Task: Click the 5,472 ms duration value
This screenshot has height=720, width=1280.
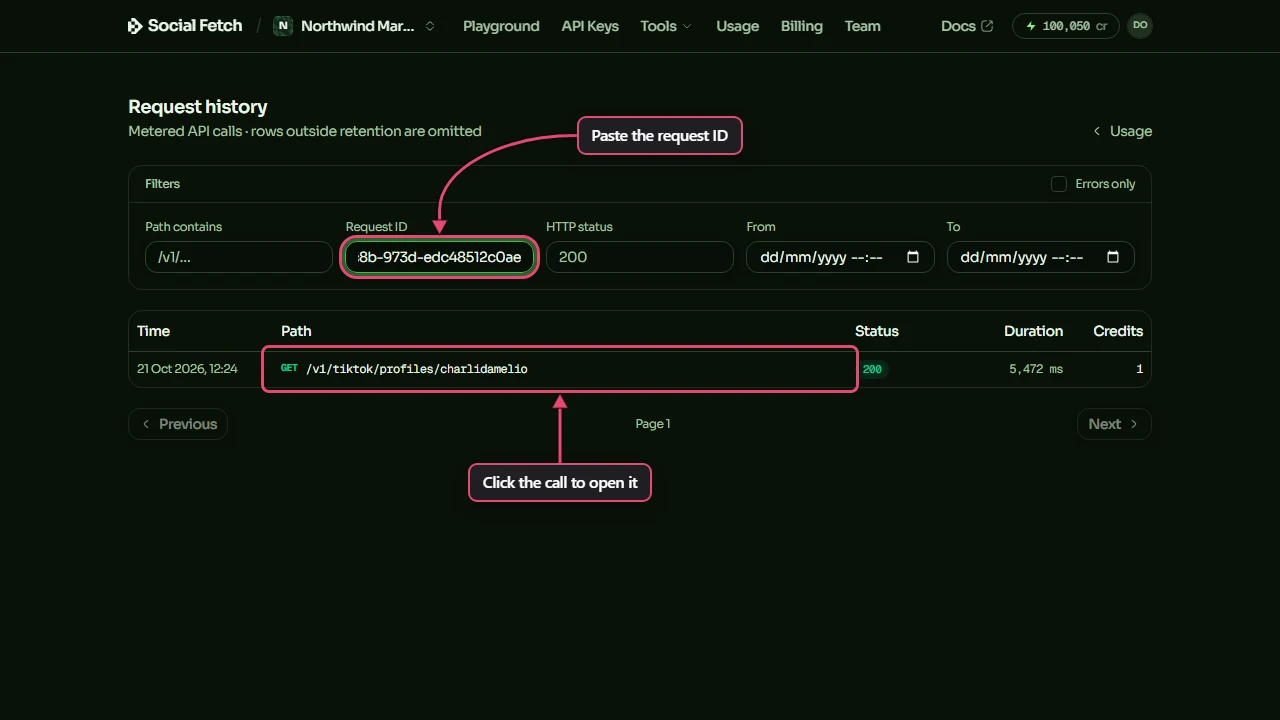Action: point(1036,369)
